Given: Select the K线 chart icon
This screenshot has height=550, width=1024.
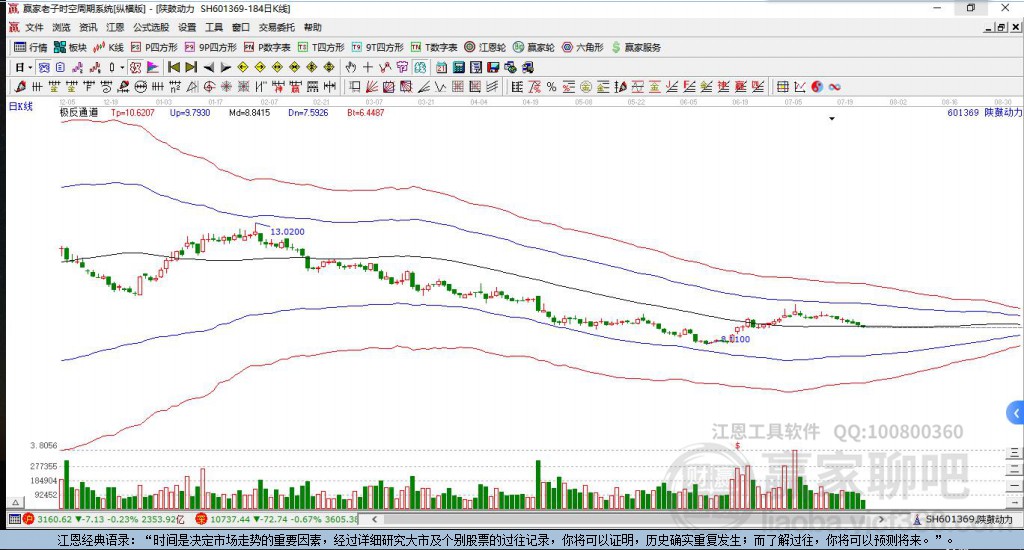Looking at the screenshot, I should coord(108,47).
